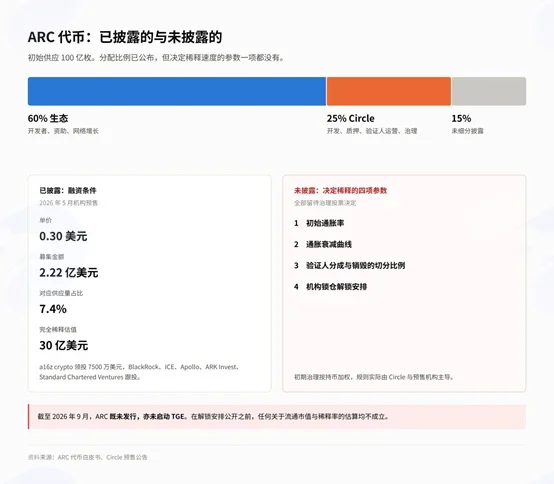Click the '15%' allocation label

point(461,118)
